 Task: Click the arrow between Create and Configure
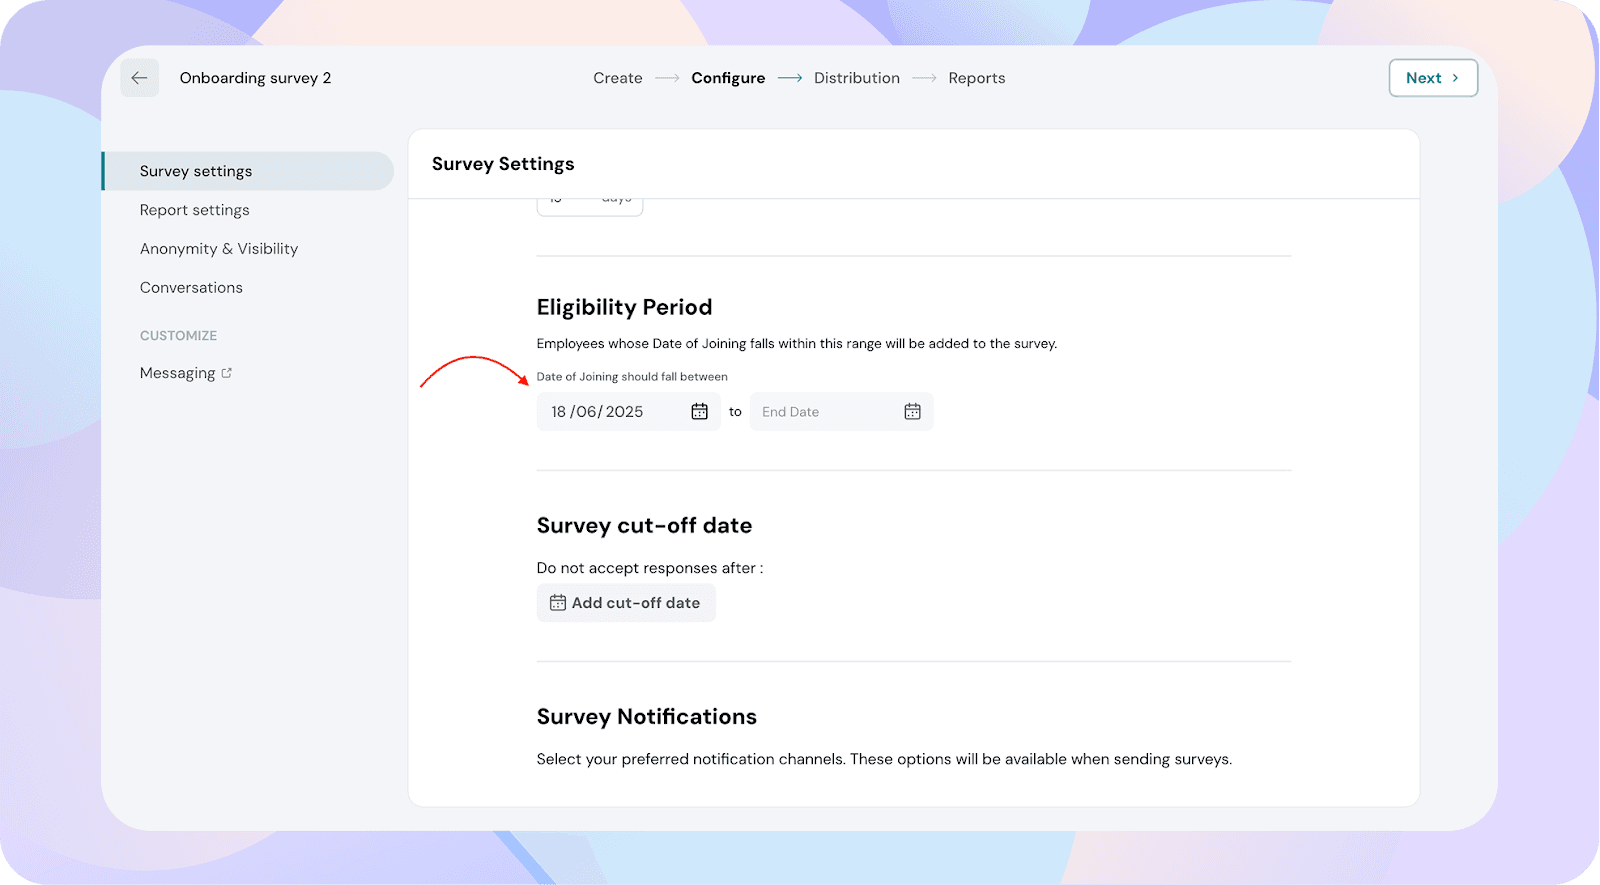667,78
